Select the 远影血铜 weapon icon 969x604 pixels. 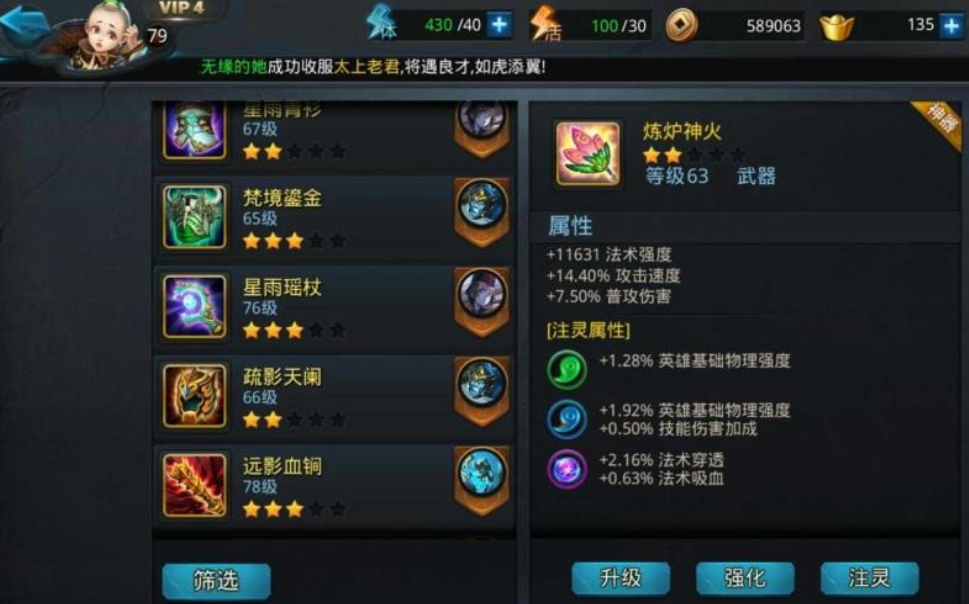(x=195, y=485)
